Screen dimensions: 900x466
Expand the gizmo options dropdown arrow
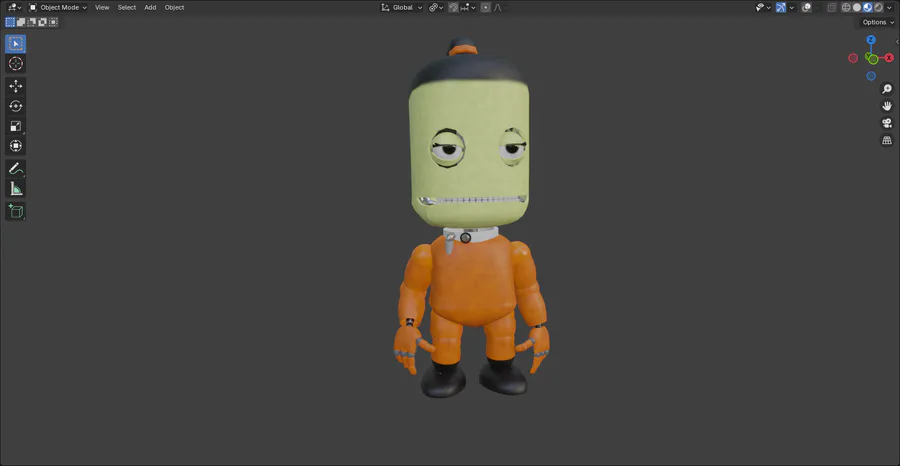click(792, 7)
